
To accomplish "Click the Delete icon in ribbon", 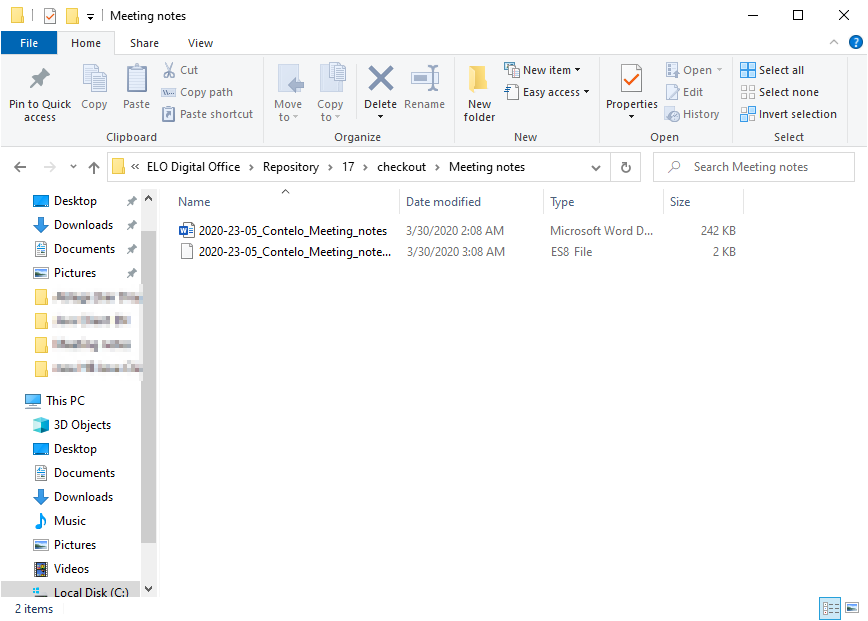I will tap(380, 80).
